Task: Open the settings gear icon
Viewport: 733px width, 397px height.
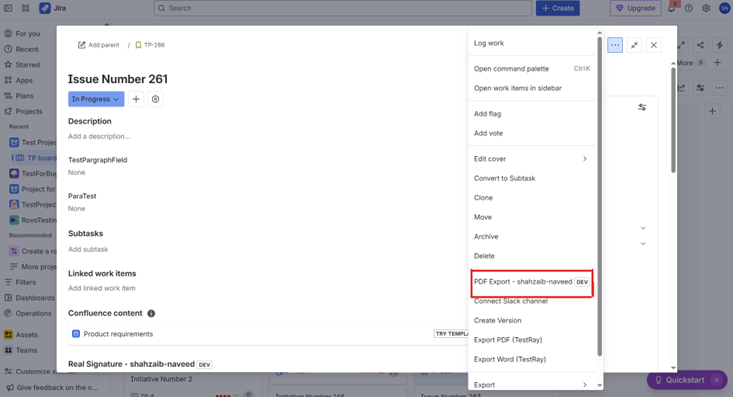Action: point(706,8)
